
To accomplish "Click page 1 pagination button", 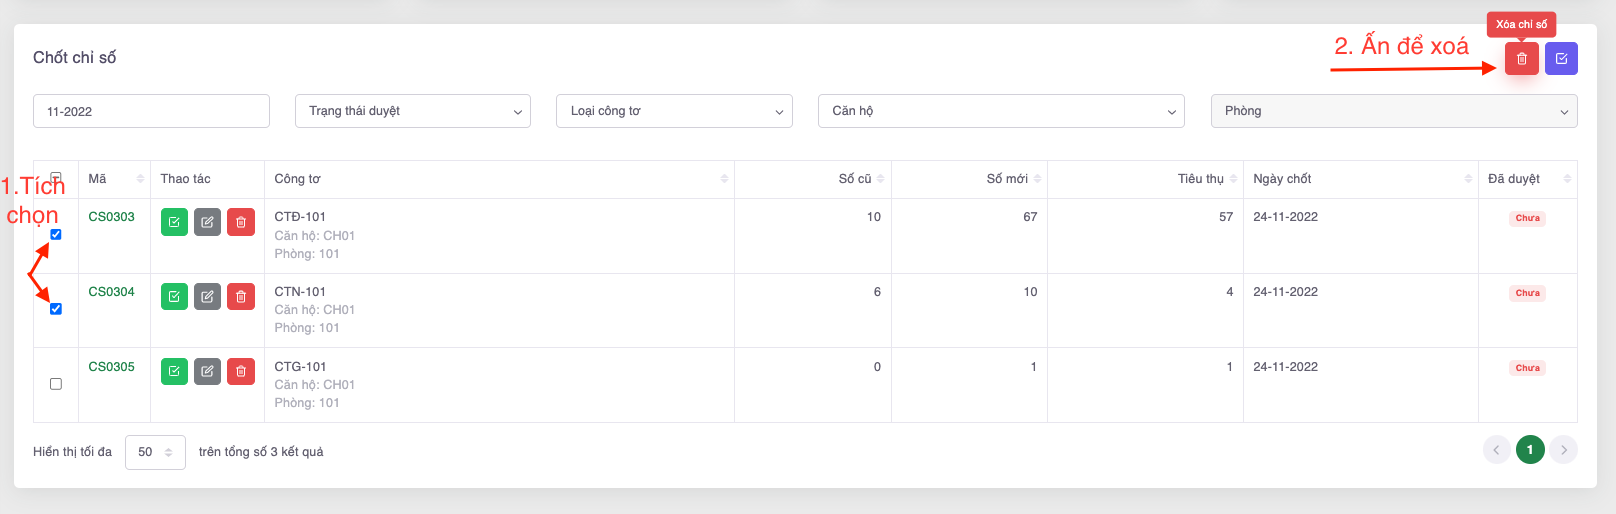I will coord(1529,450).
